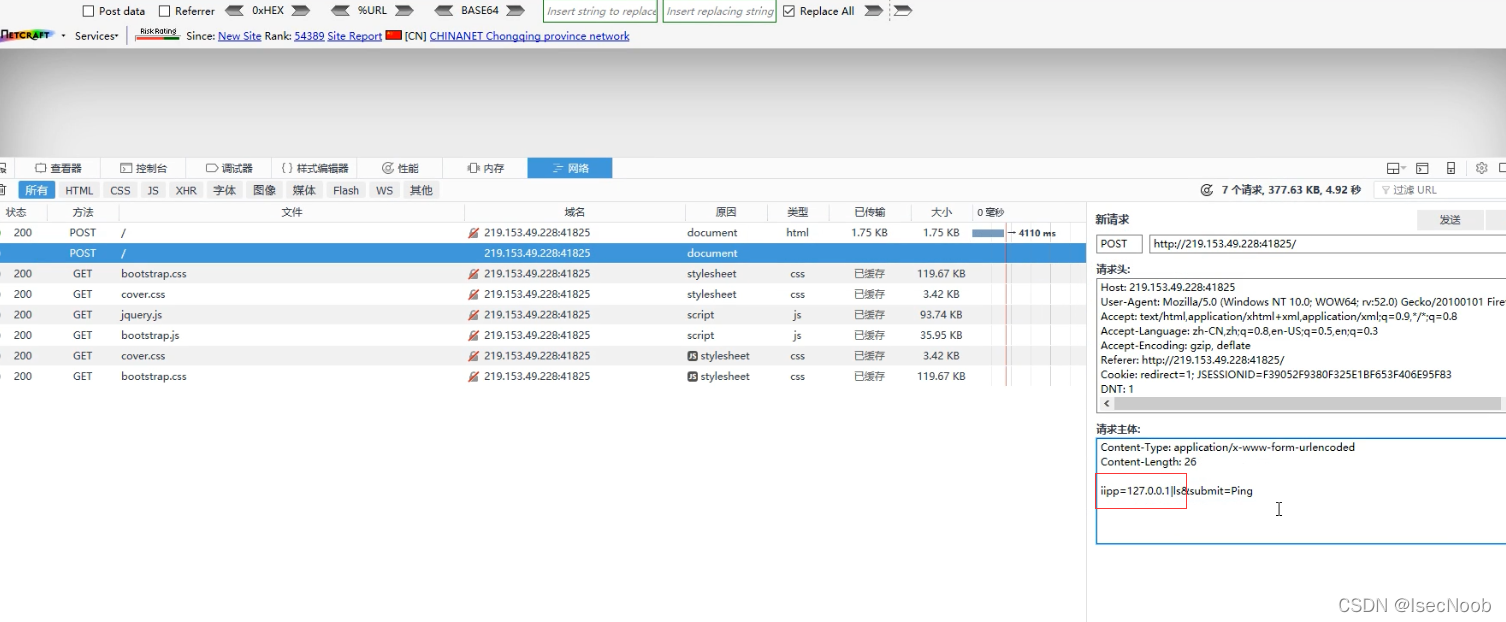This screenshot has height=622, width=1506.
Task: Filter requests by XHR
Action: click(x=186, y=190)
